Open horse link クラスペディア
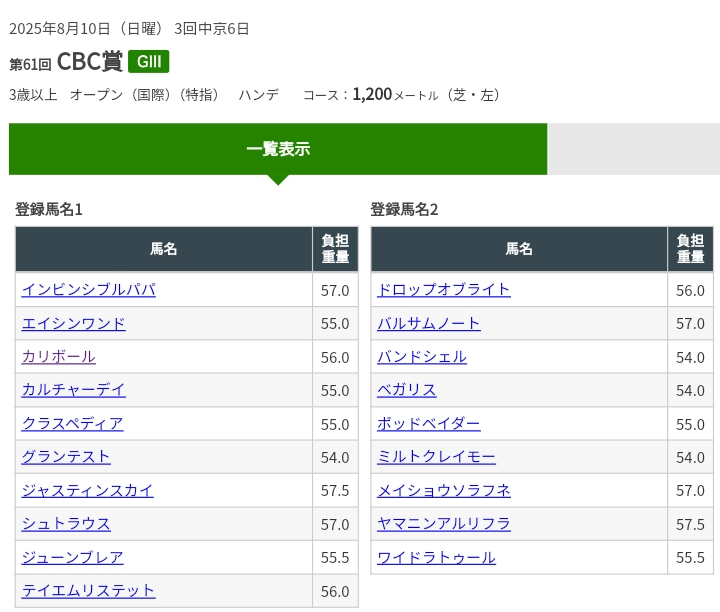The width and height of the screenshot is (720, 612). (x=73, y=423)
